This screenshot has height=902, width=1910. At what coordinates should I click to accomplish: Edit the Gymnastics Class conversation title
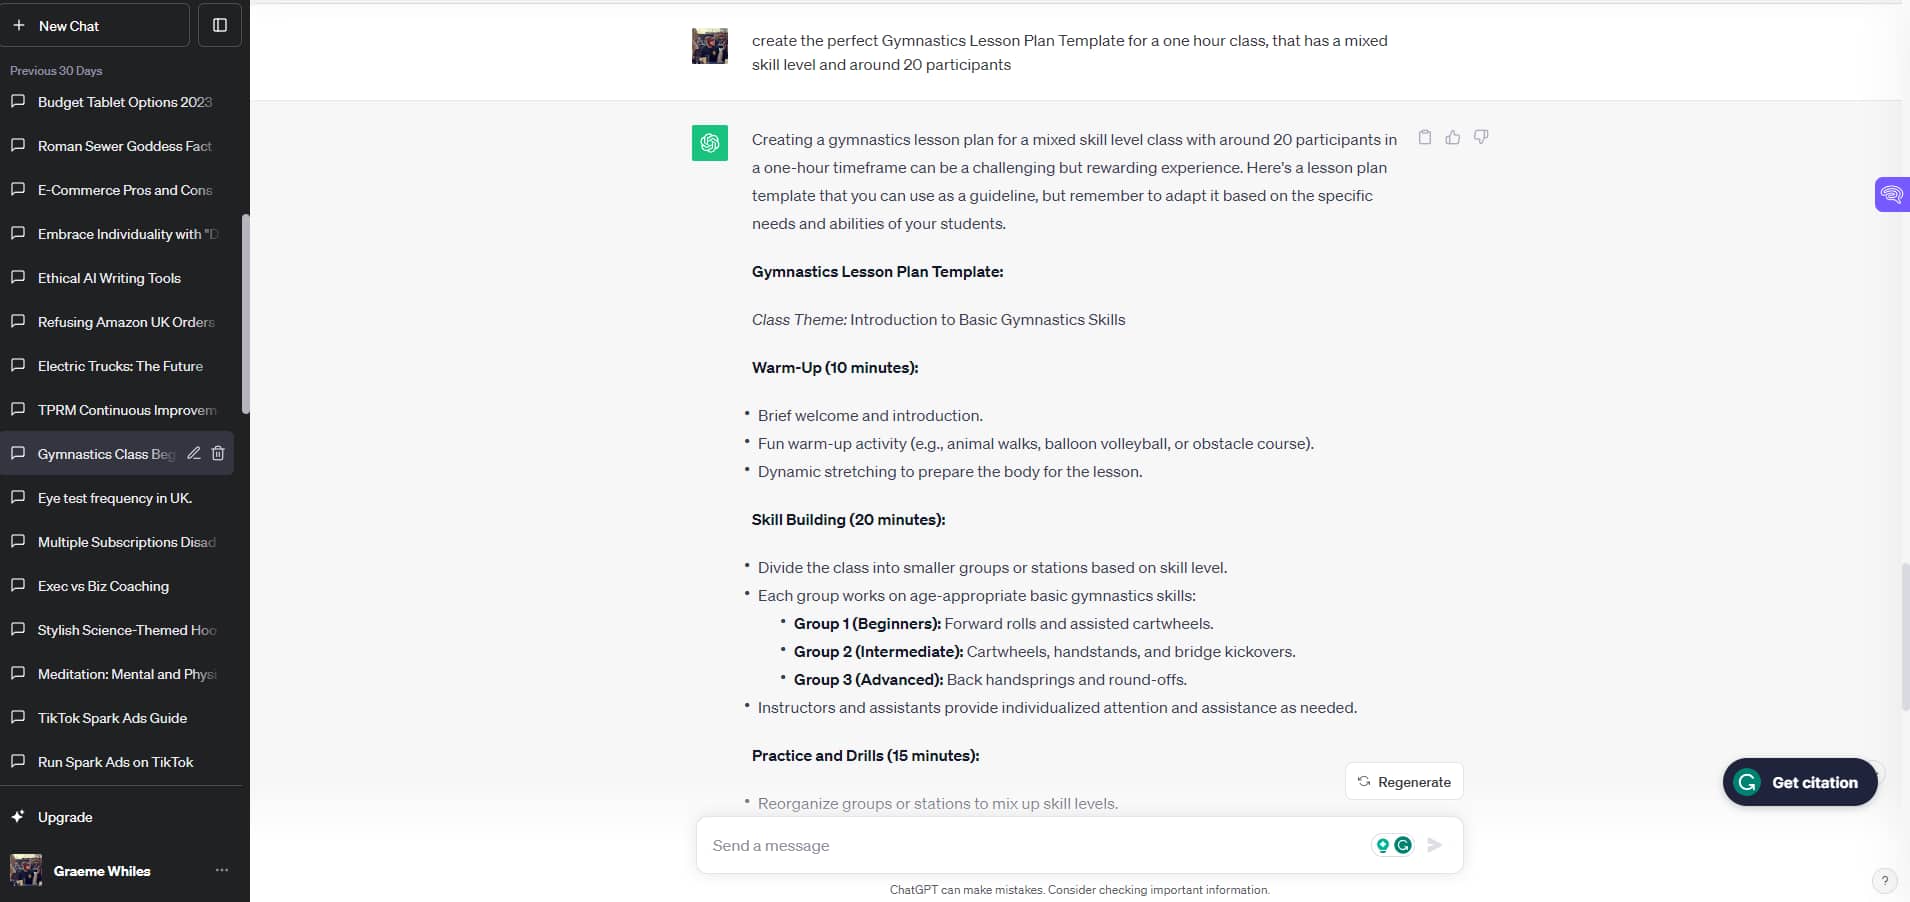[193, 453]
